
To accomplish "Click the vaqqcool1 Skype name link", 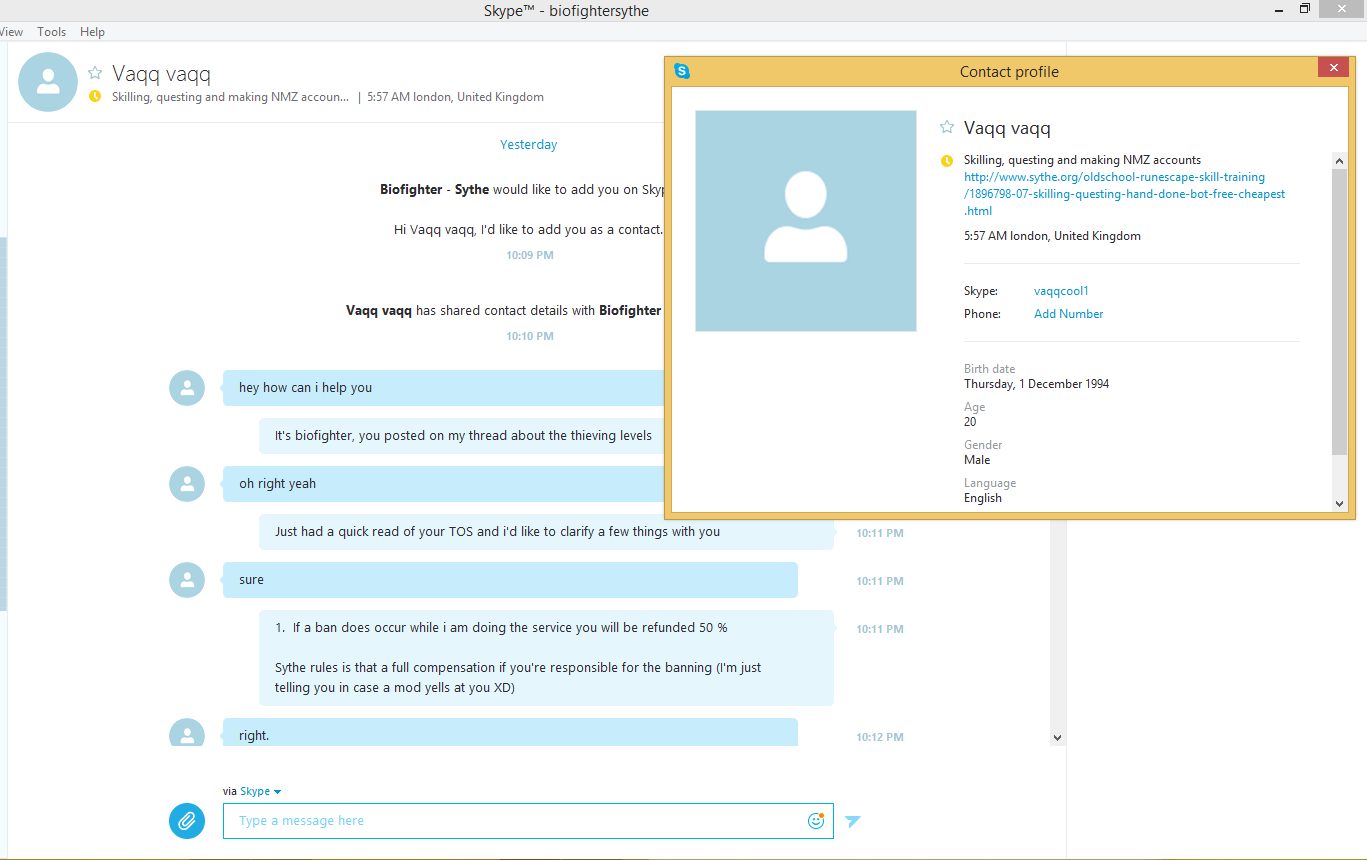I will click(1061, 291).
